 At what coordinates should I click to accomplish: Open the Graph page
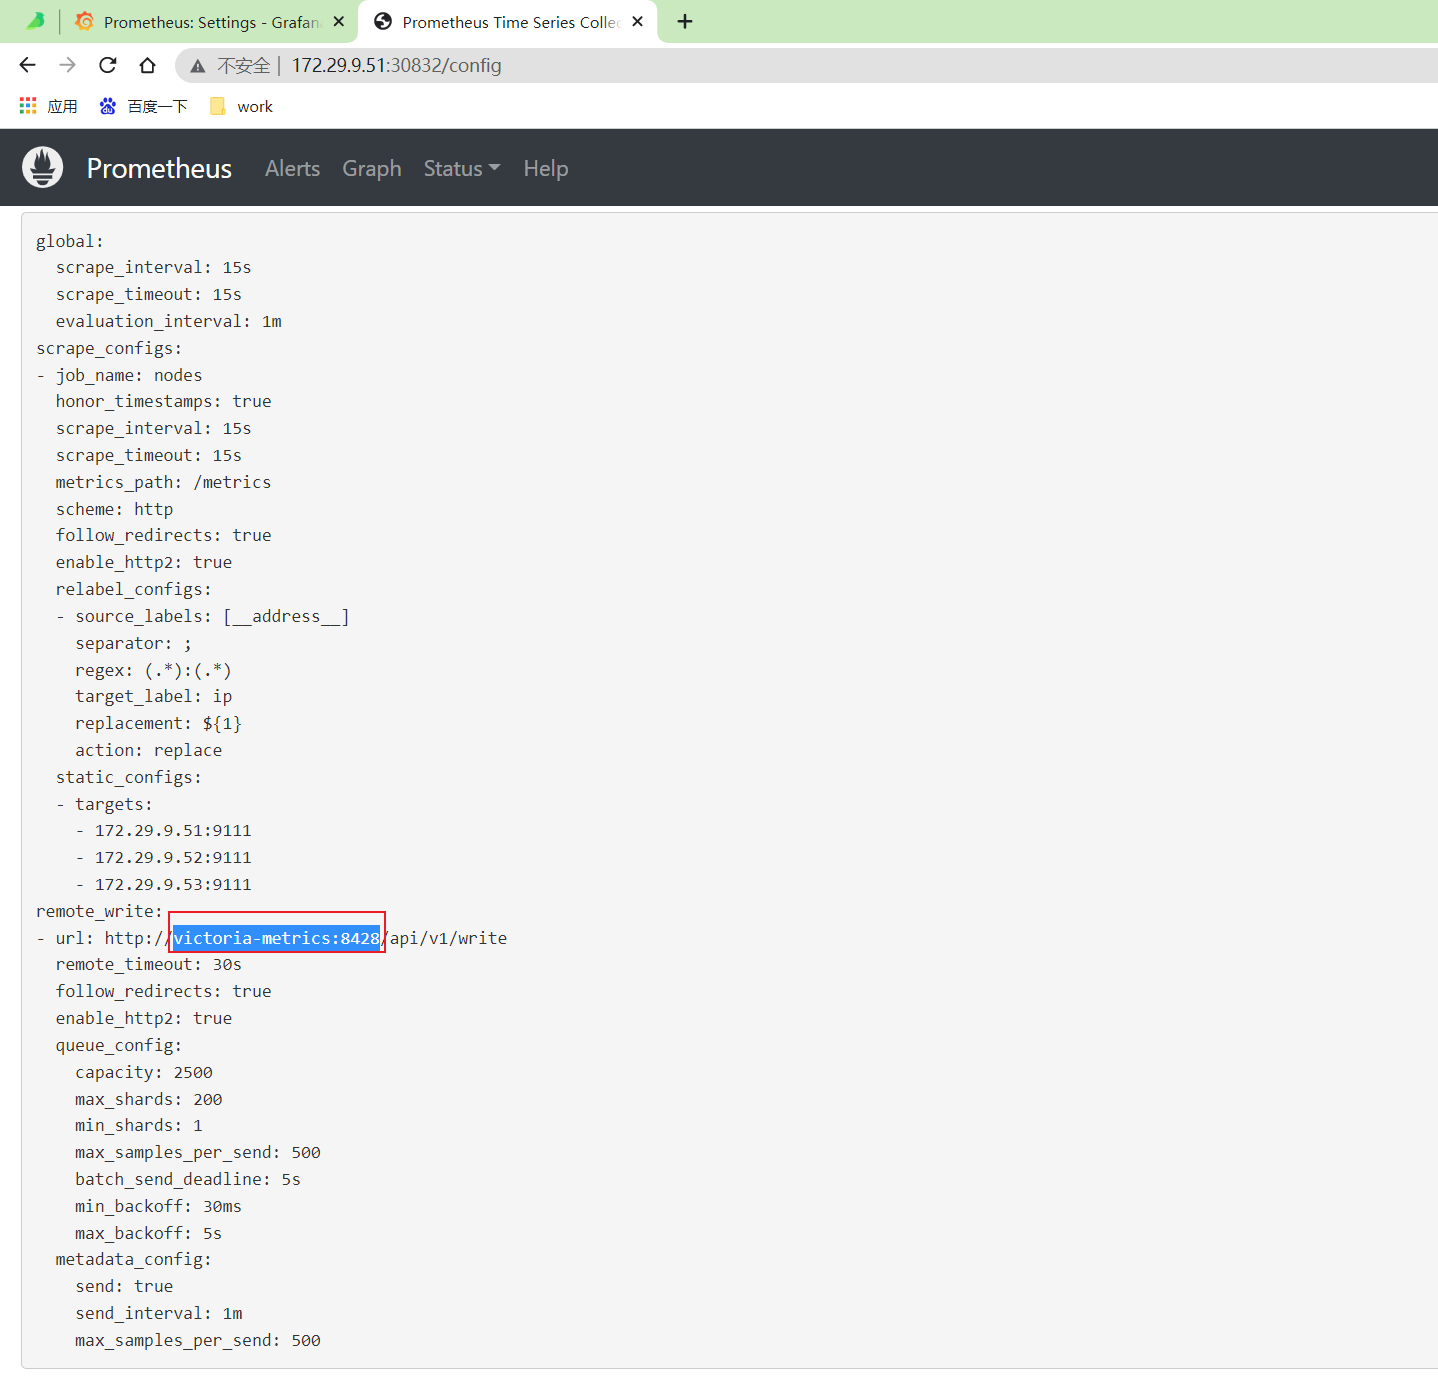coord(372,168)
